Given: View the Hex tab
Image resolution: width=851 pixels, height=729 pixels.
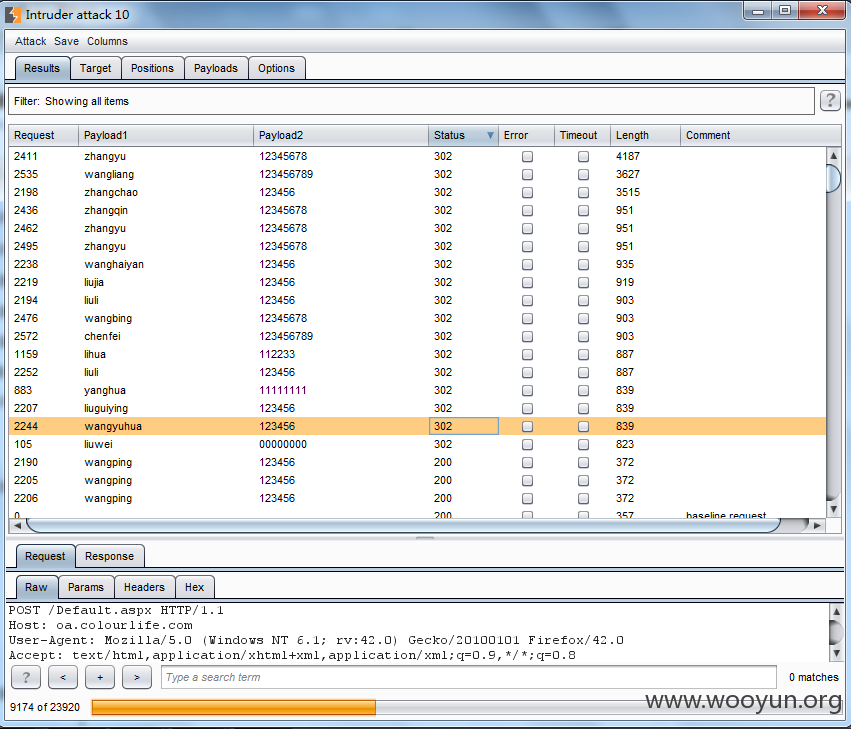Looking at the screenshot, I should (194, 587).
